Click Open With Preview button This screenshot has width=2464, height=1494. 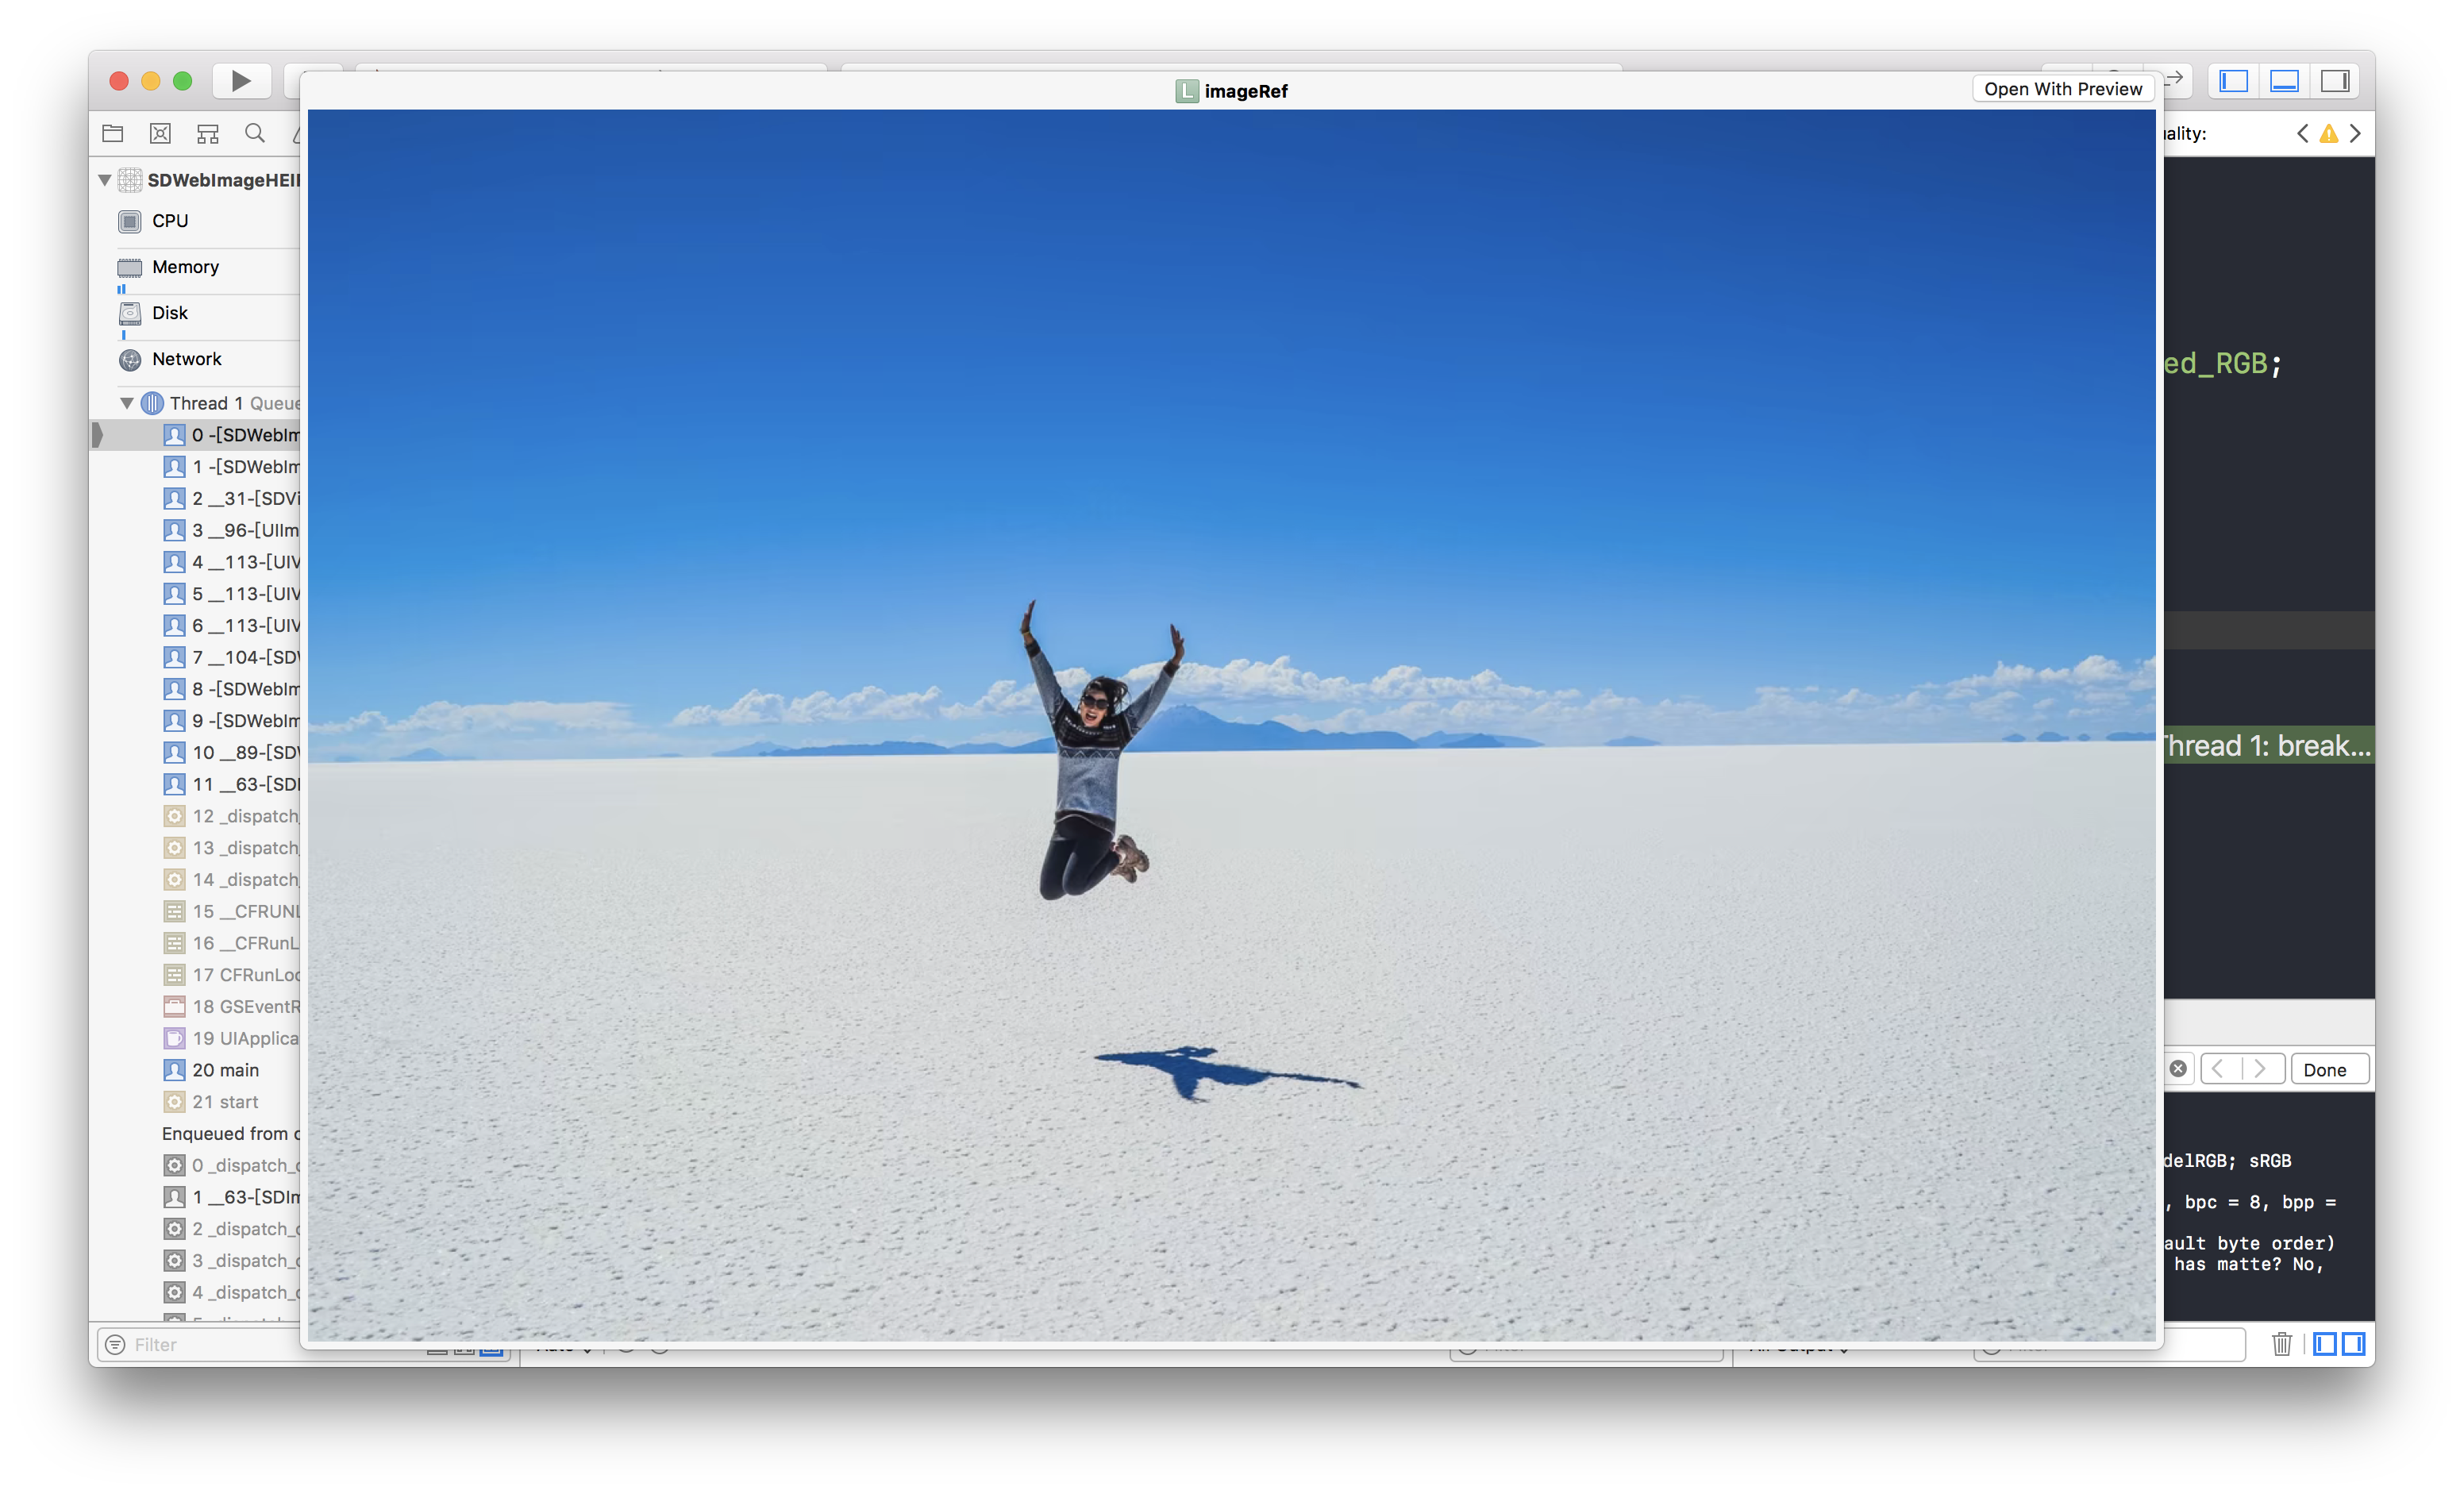tap(2063, 89)
